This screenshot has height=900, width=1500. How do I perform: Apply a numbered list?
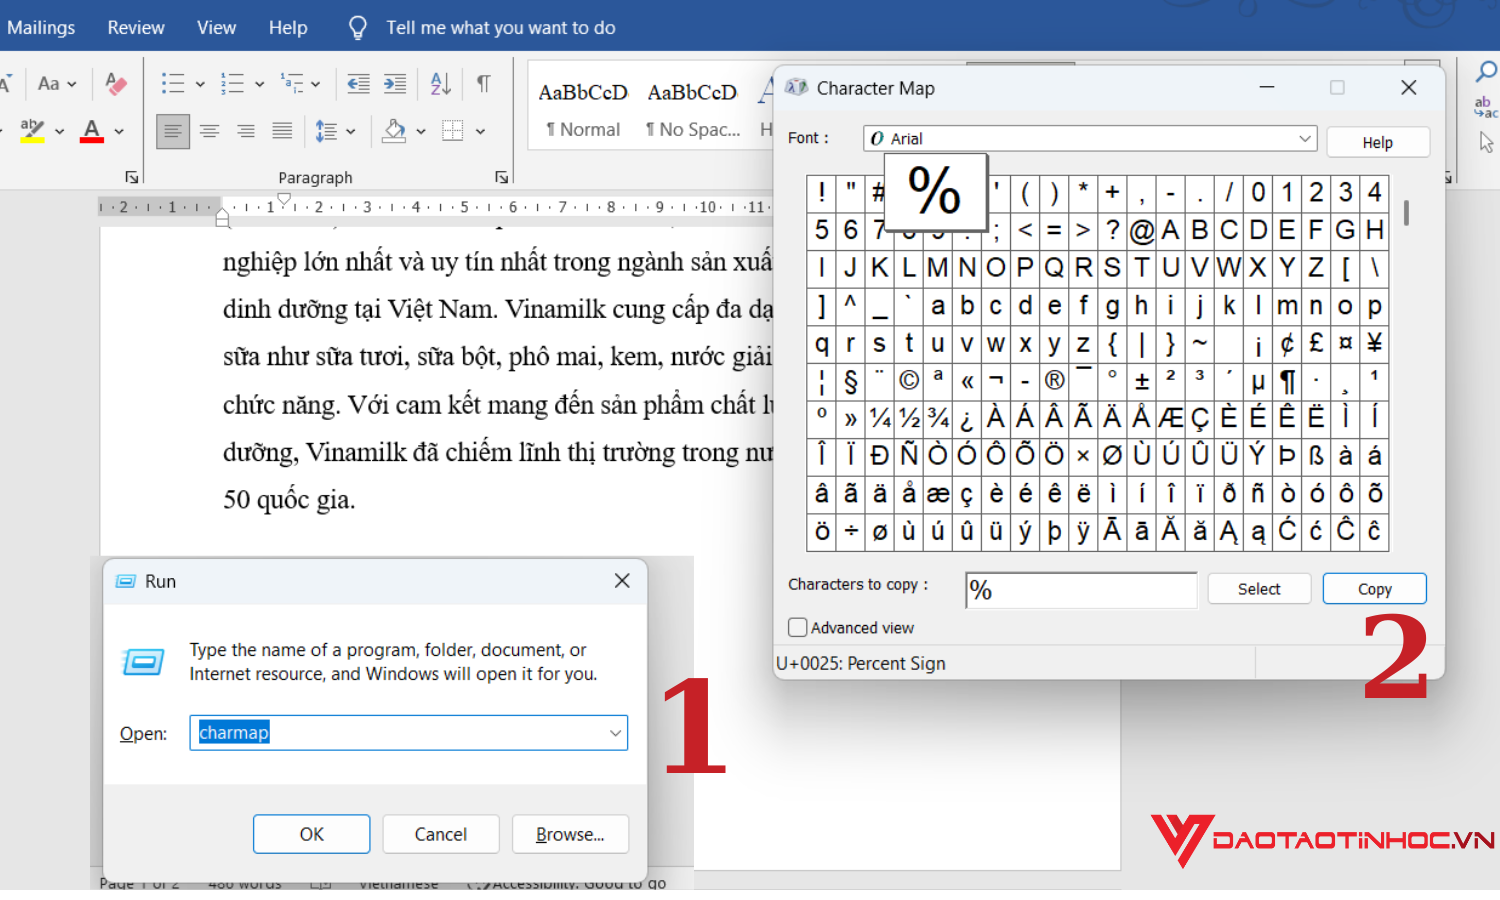tap(232, 84)
